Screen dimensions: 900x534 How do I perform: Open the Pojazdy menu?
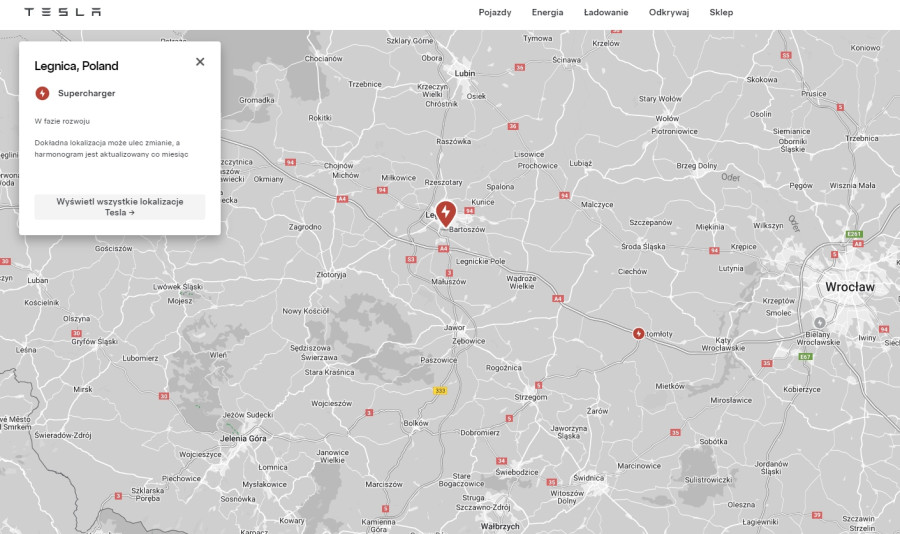click(x=495, y=12)
